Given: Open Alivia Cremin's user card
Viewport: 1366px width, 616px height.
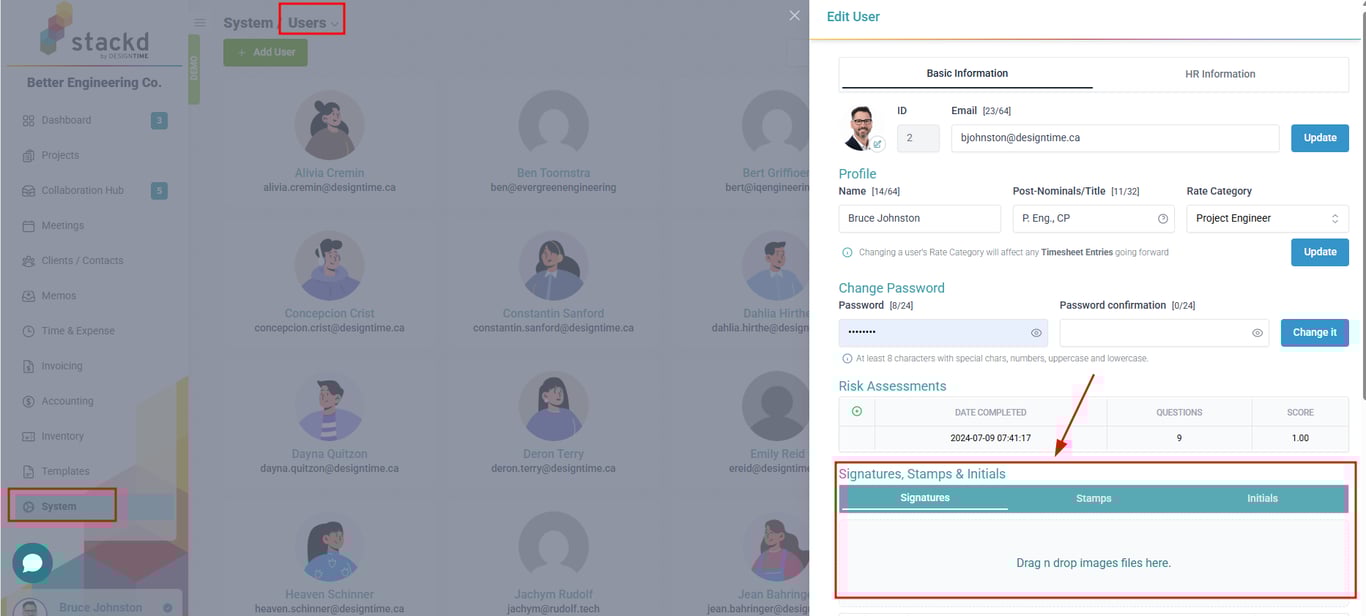Looking at the screenshot, I should coord(329,143).
